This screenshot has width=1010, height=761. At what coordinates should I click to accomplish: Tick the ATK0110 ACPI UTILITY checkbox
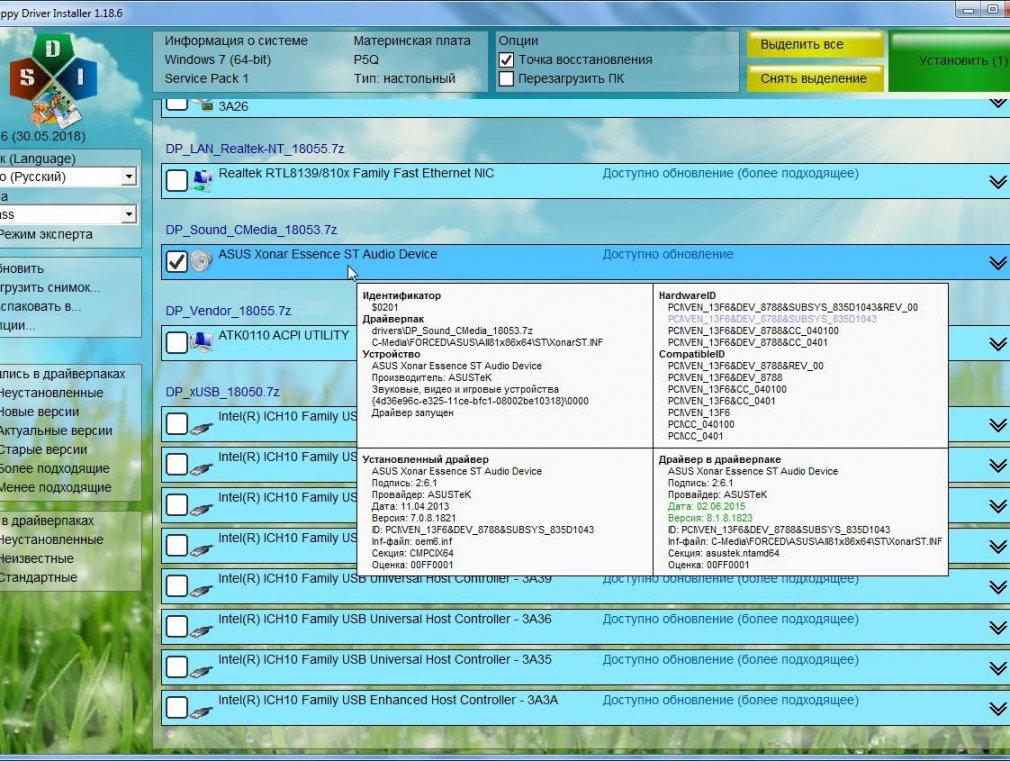click(x=176, y=342)
